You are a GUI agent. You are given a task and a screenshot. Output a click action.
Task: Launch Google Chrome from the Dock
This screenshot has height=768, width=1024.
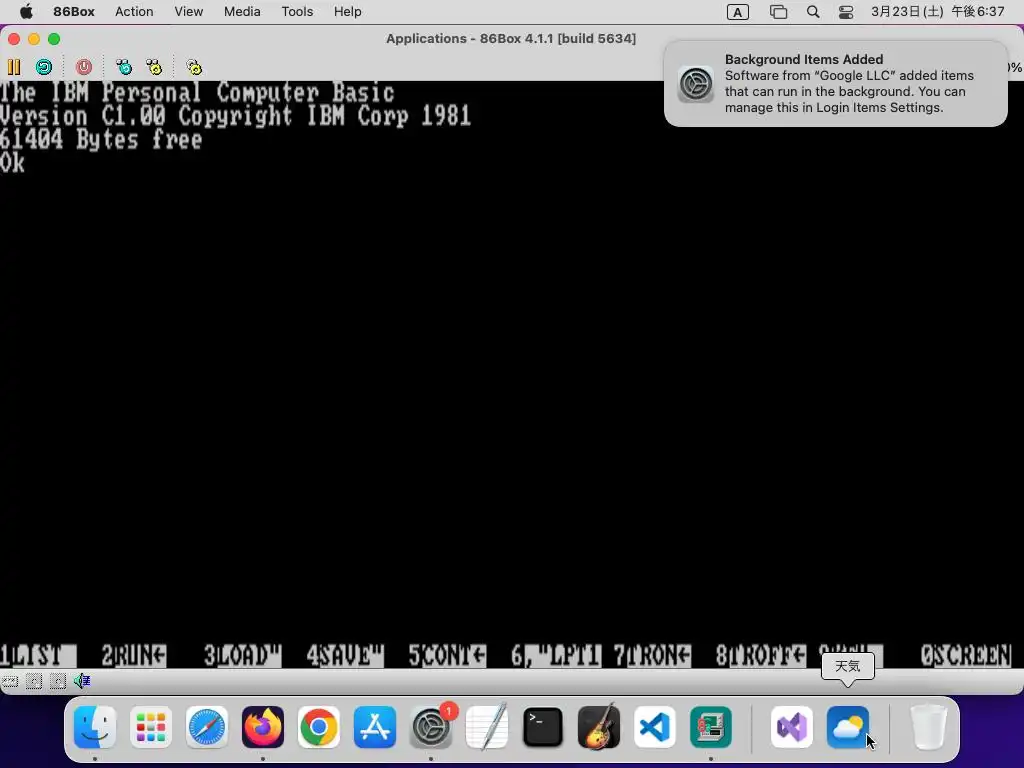coord(319,727)
